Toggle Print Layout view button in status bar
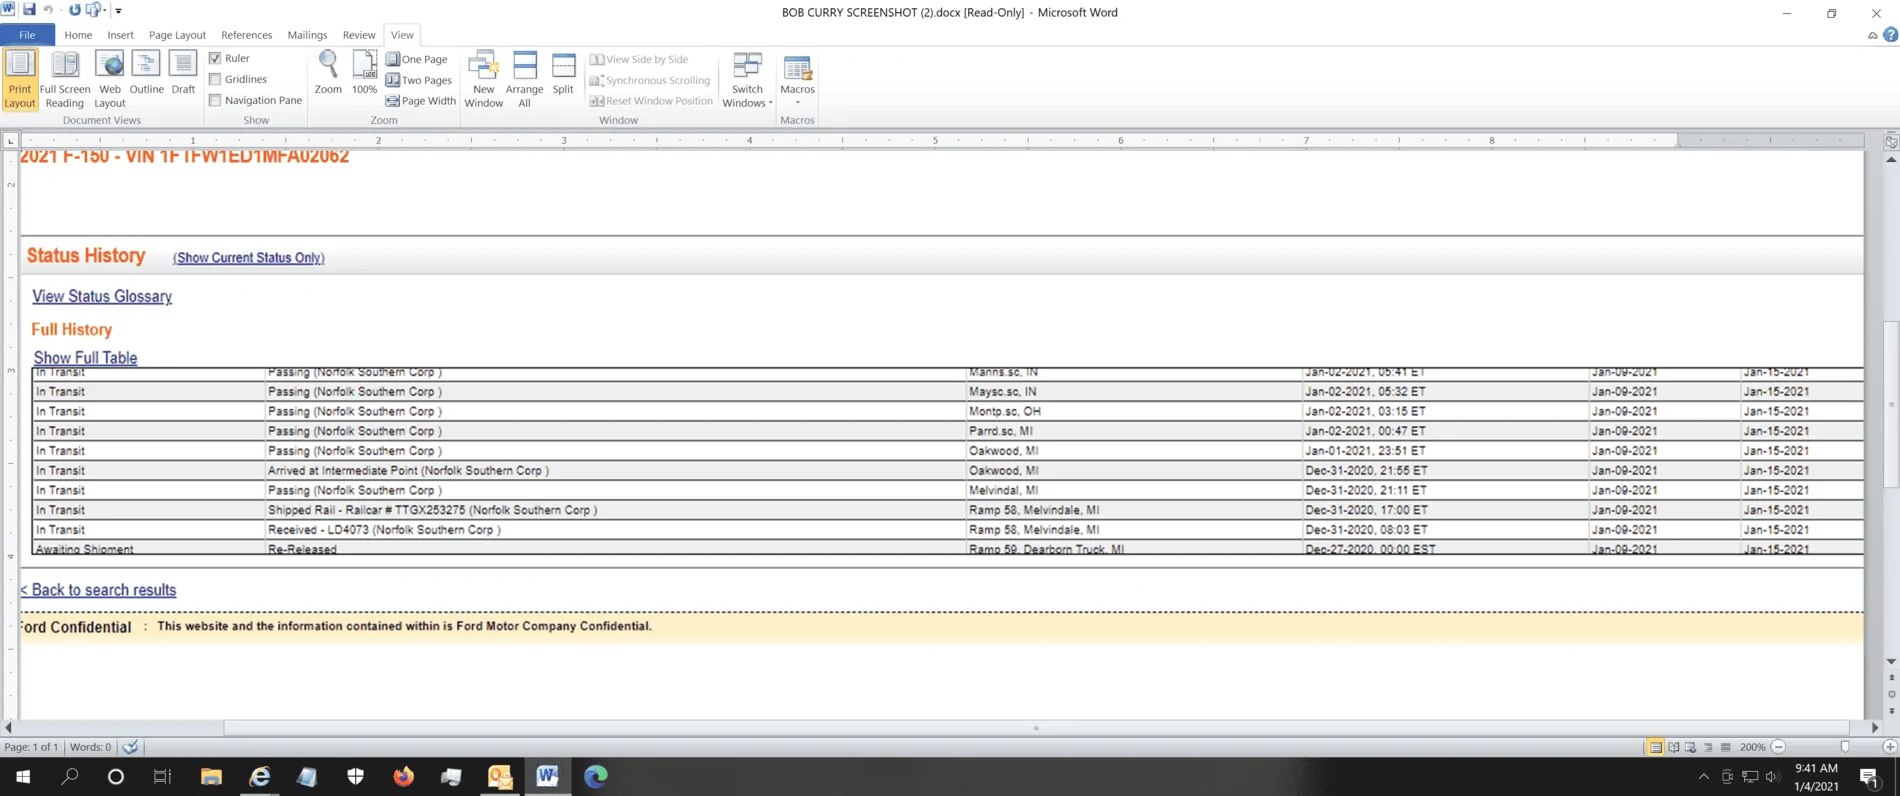1900x796 pixels. click(x=1656, y=747)
